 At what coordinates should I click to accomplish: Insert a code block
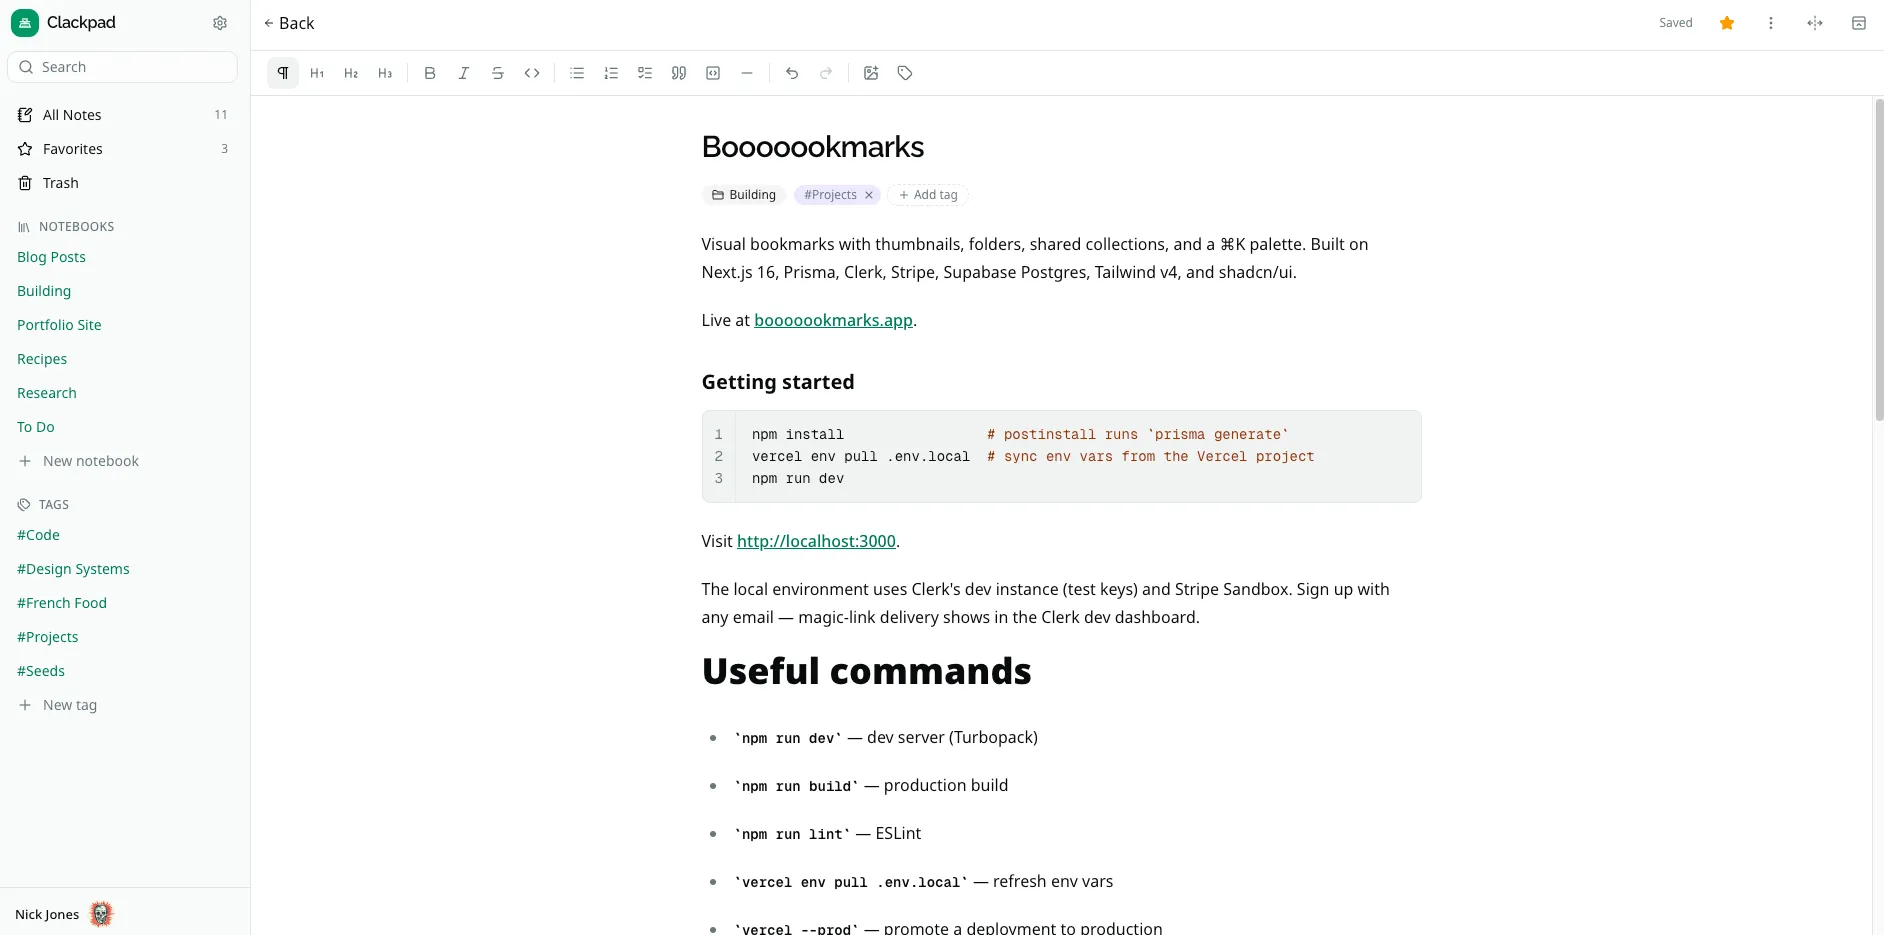713,73
